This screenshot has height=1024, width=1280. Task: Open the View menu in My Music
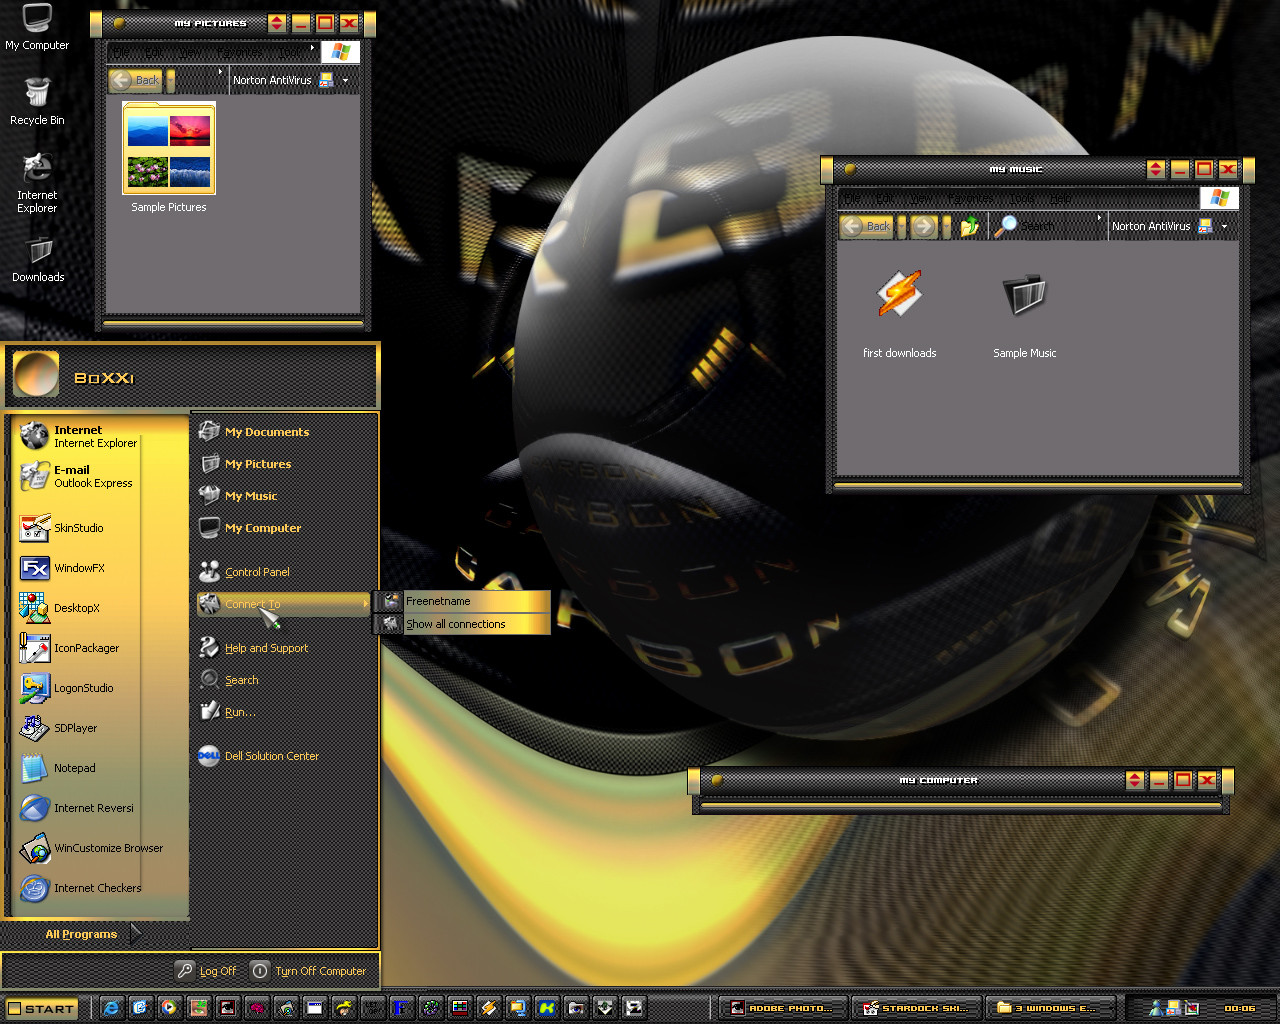[x=919, y=199]
